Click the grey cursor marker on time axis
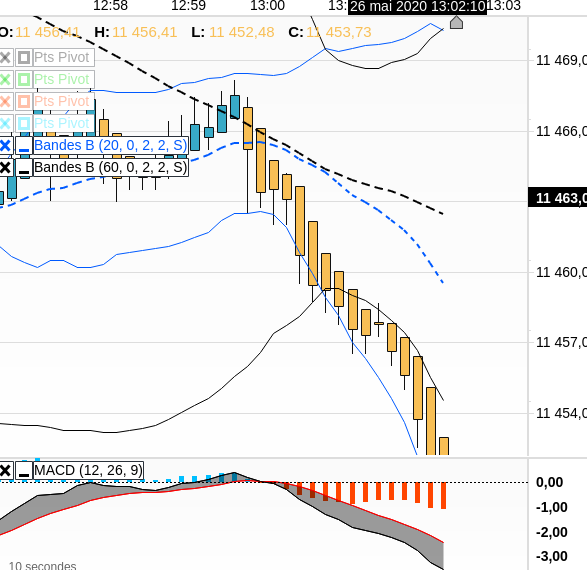This screenshot has height=570, width=587. coord(456,22)
